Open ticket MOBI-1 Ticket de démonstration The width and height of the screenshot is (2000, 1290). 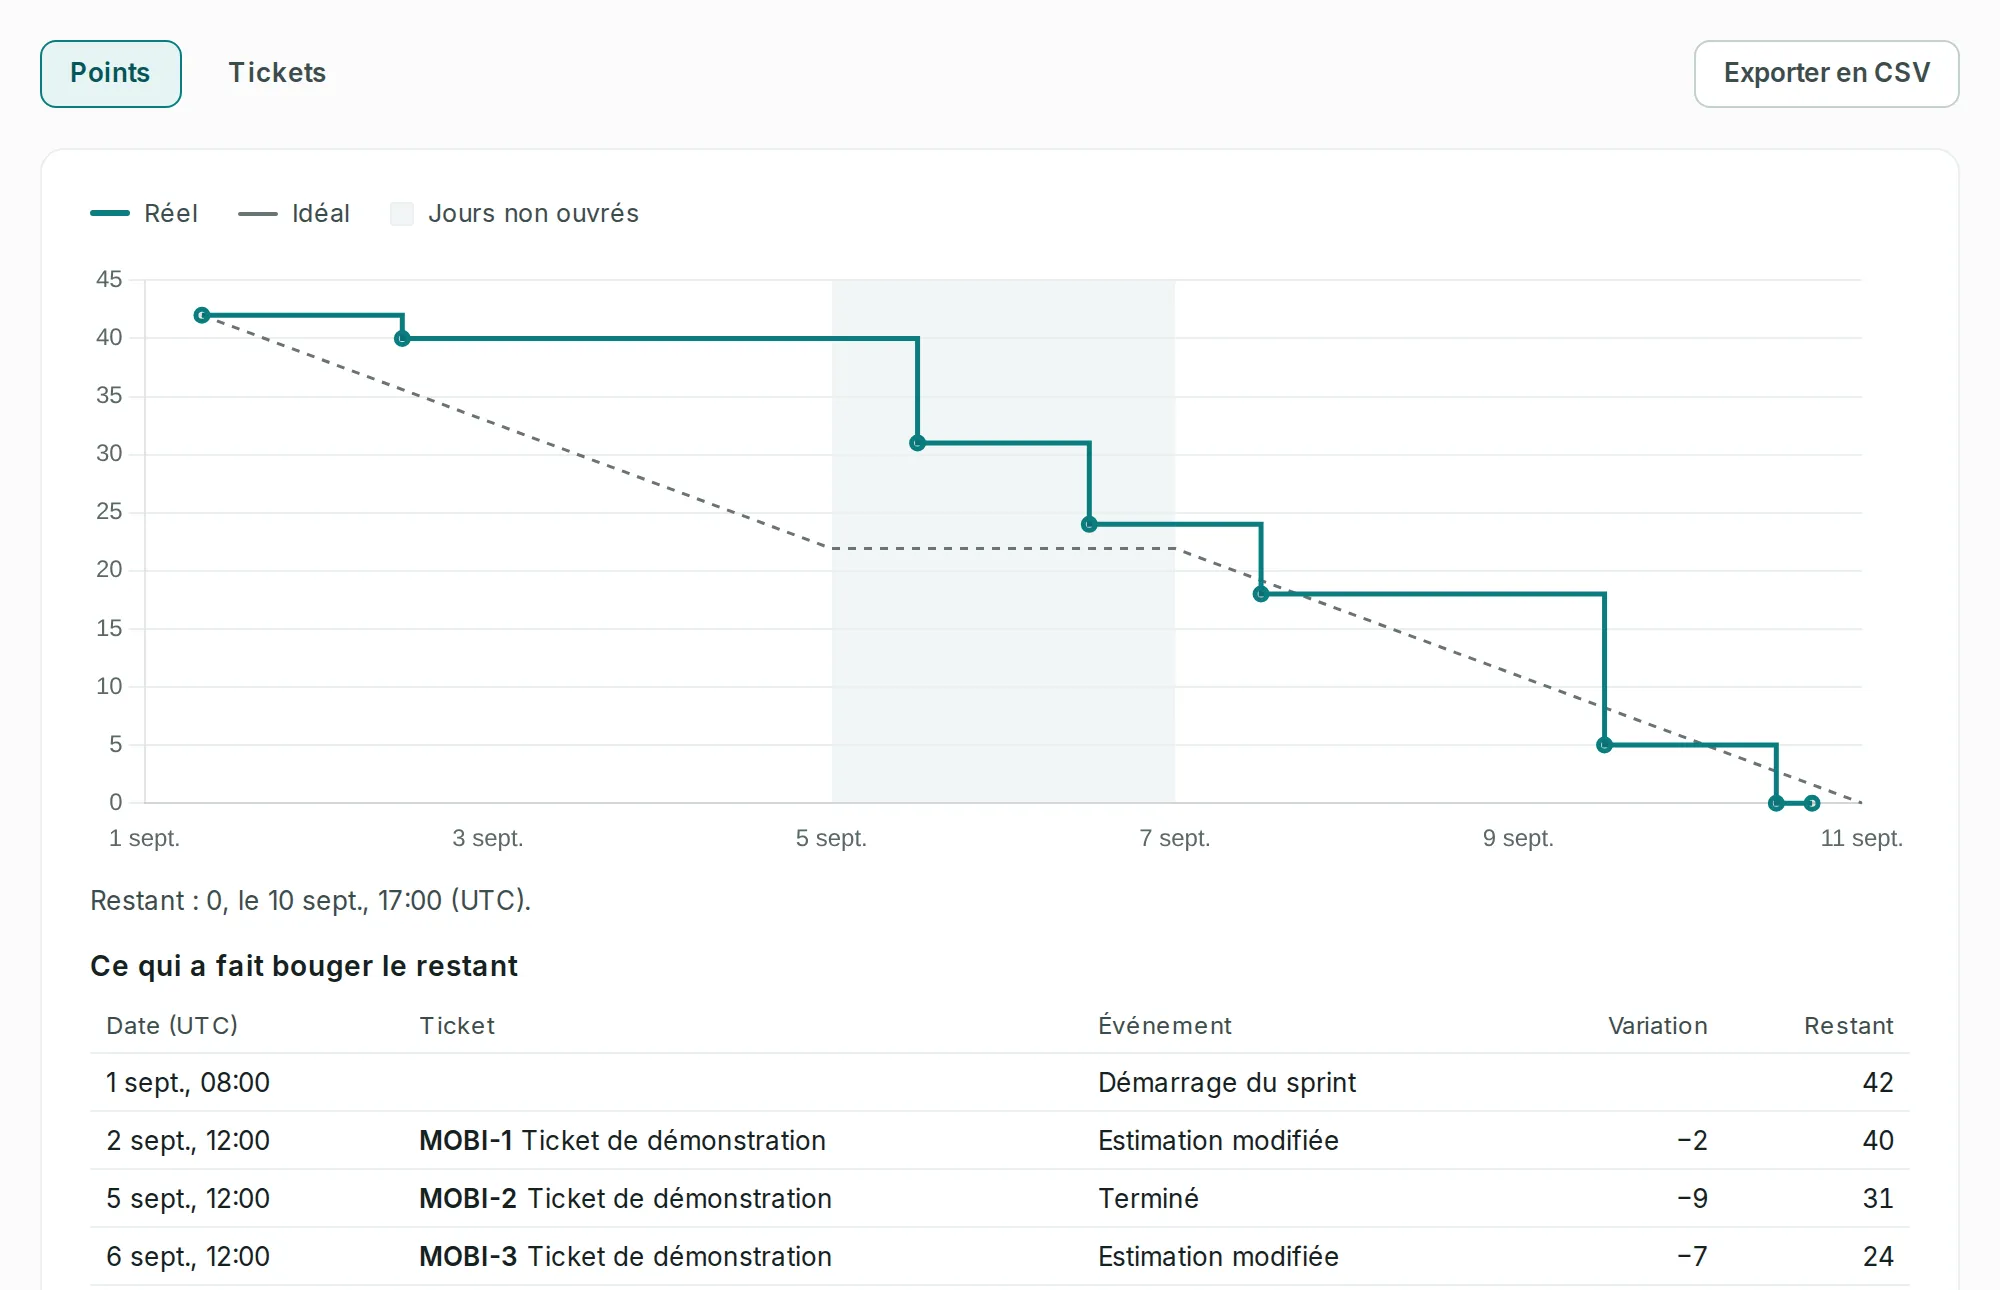[x=622, y=1140]
